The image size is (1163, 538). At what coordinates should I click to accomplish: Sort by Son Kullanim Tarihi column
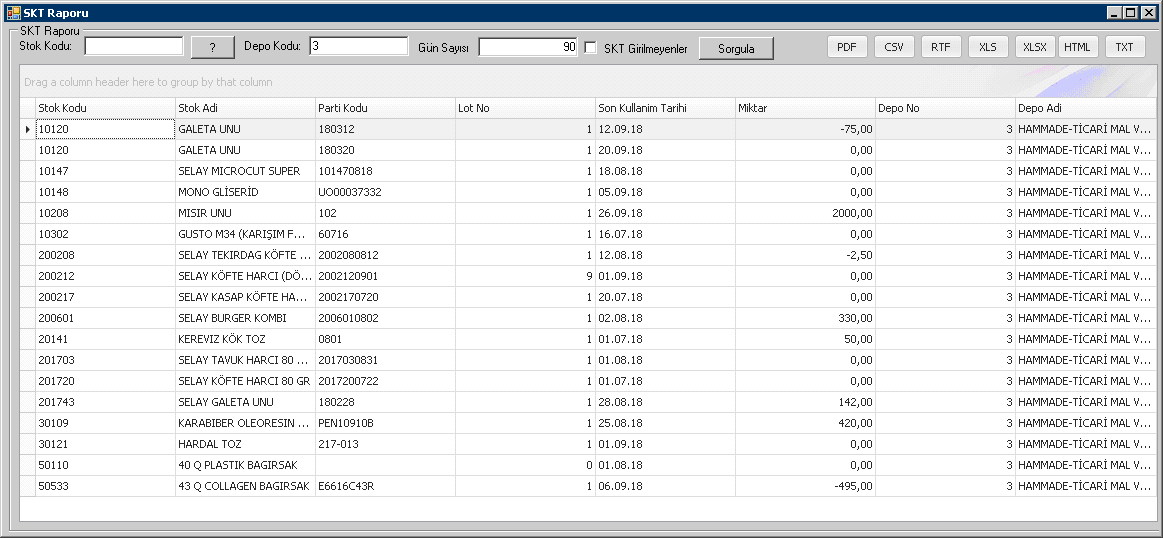click(x=664, y=108)
